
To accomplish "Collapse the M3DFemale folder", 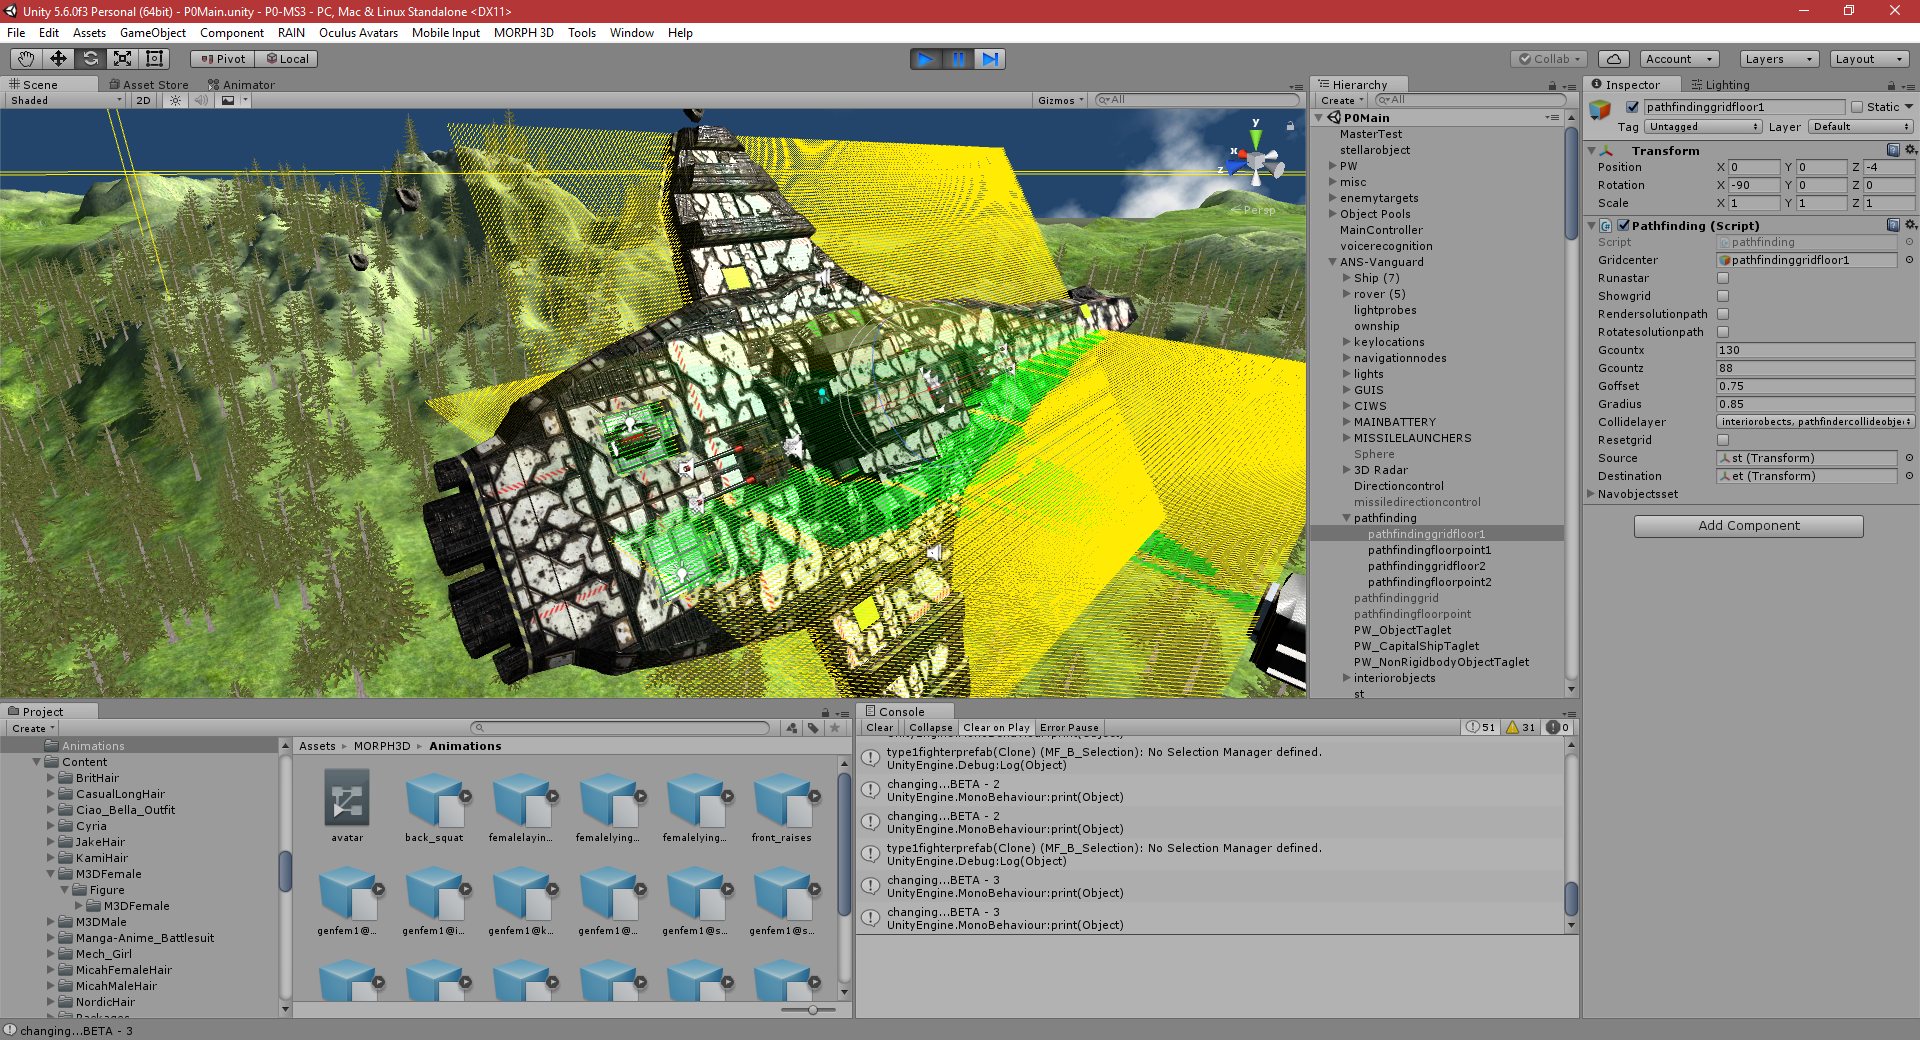I will [51, 874].
